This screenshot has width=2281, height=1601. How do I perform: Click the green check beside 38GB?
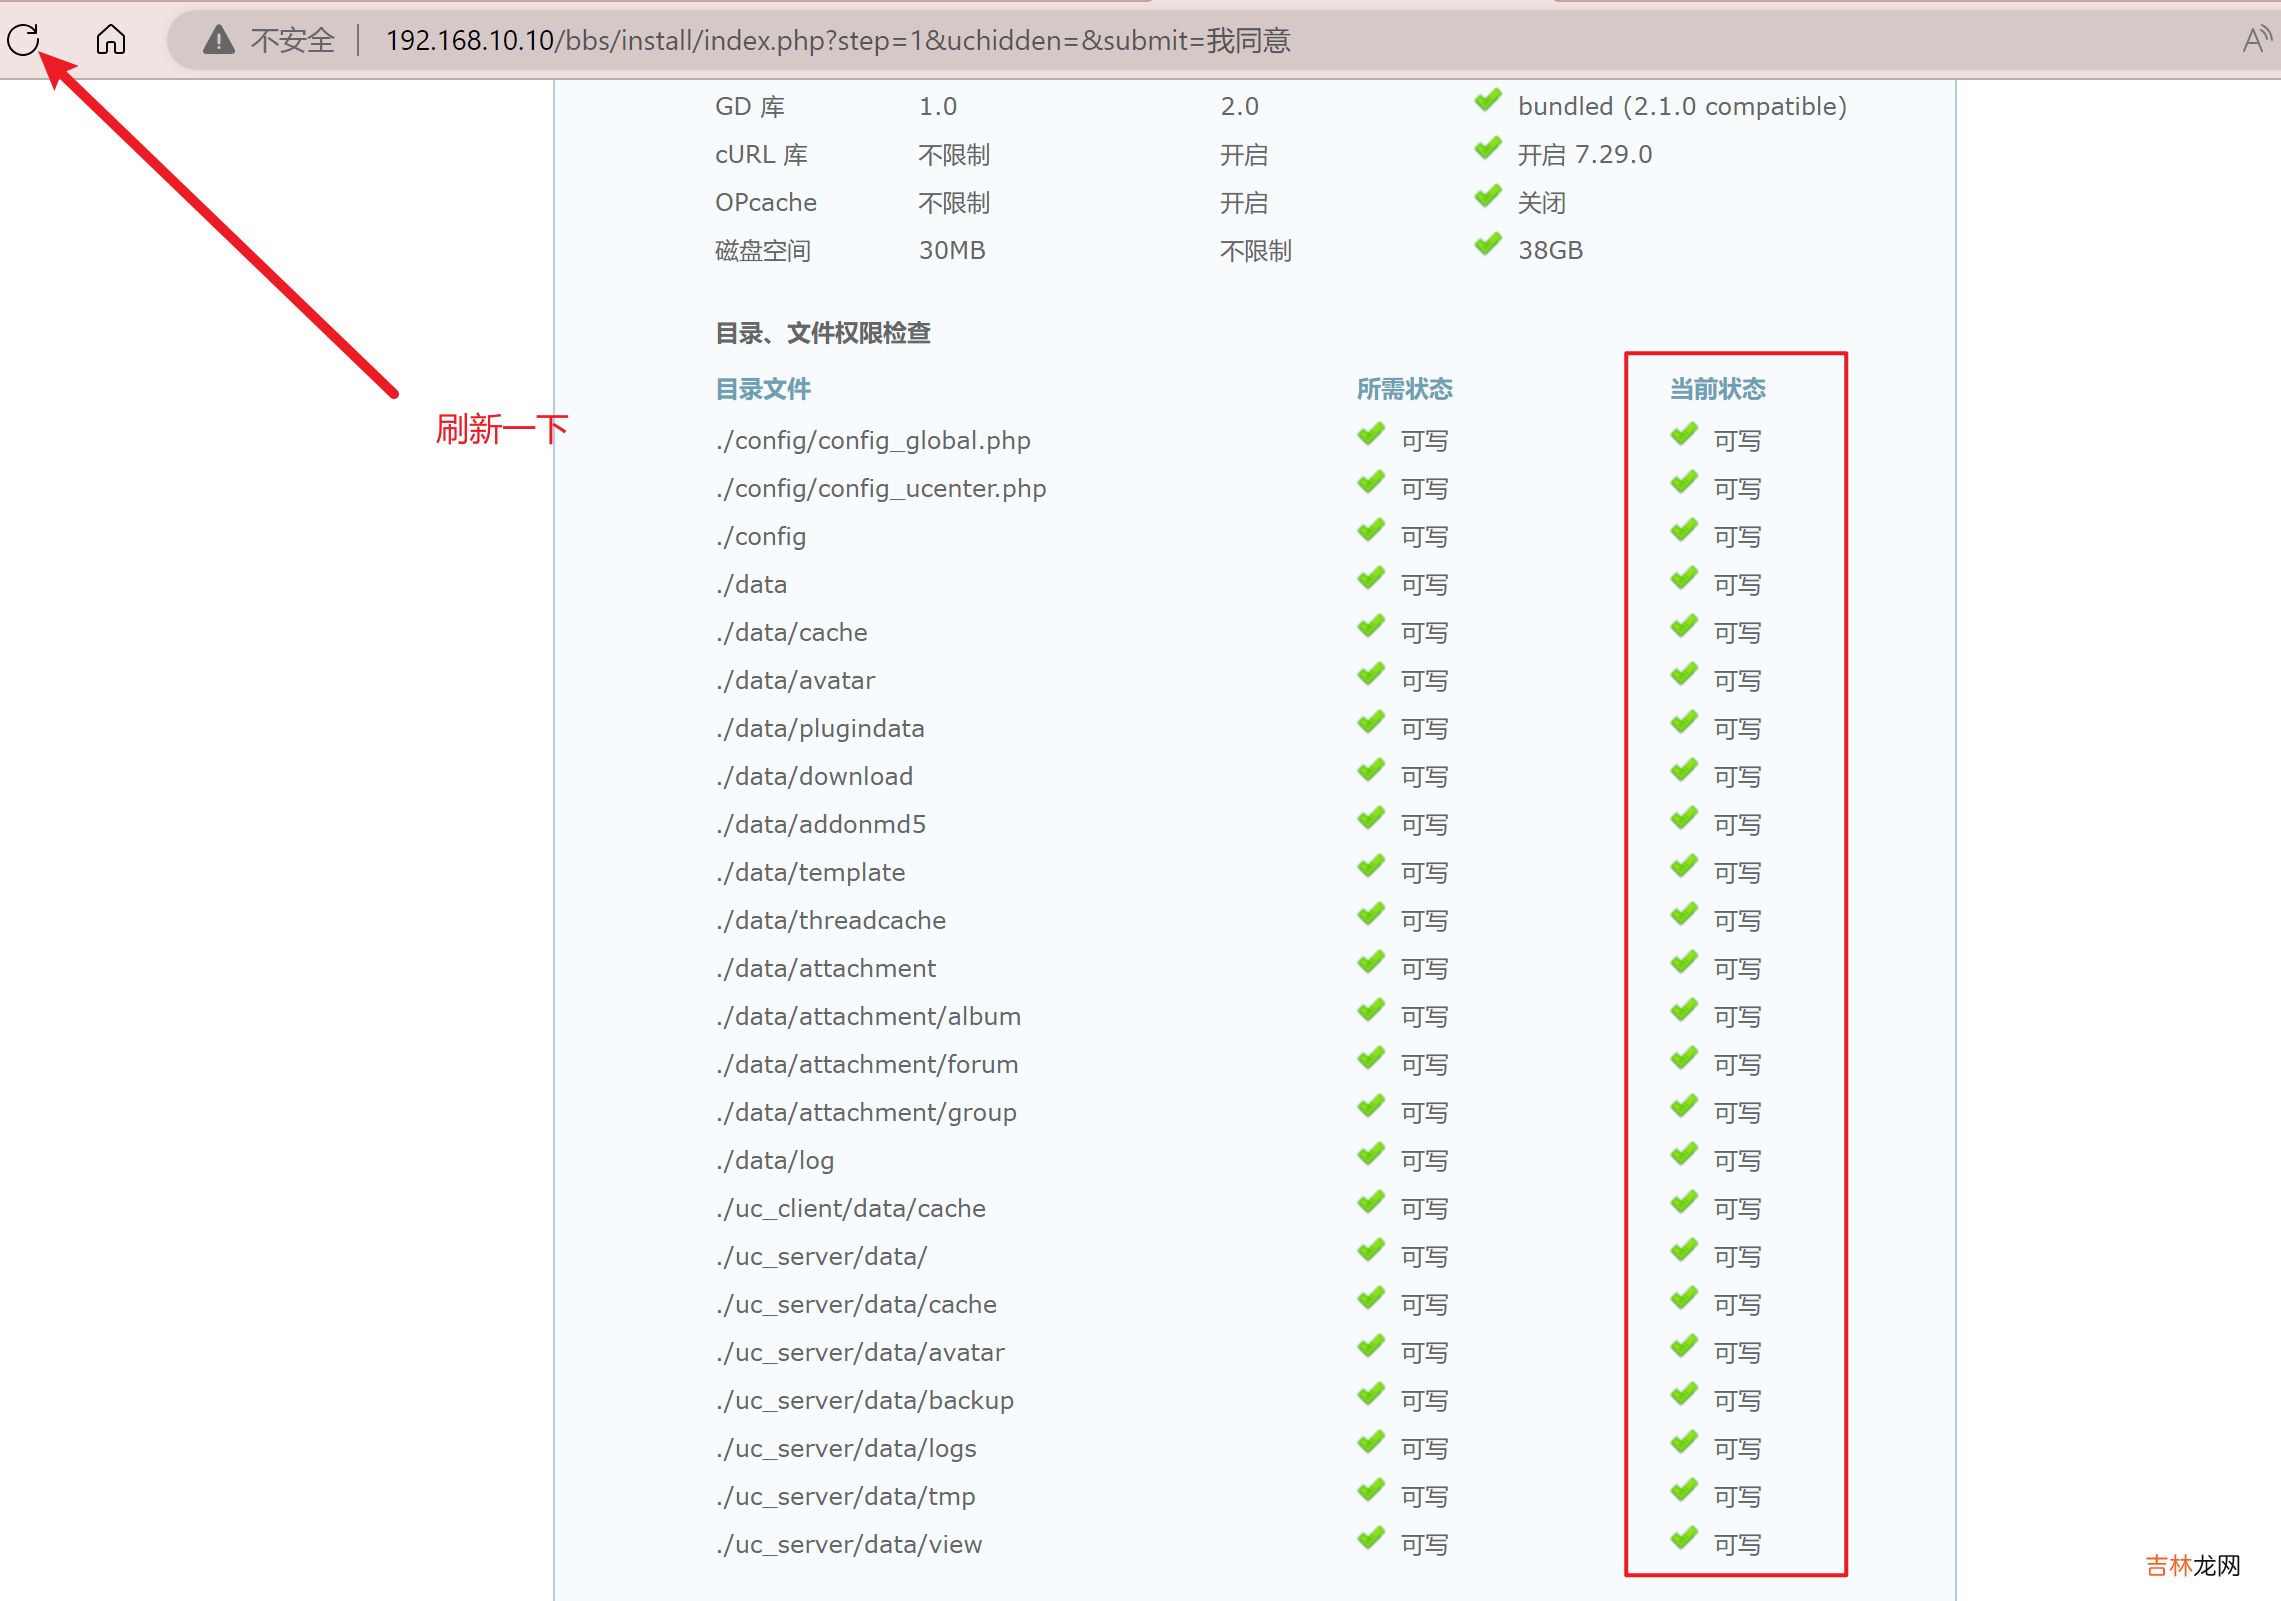click(1488, 245)
